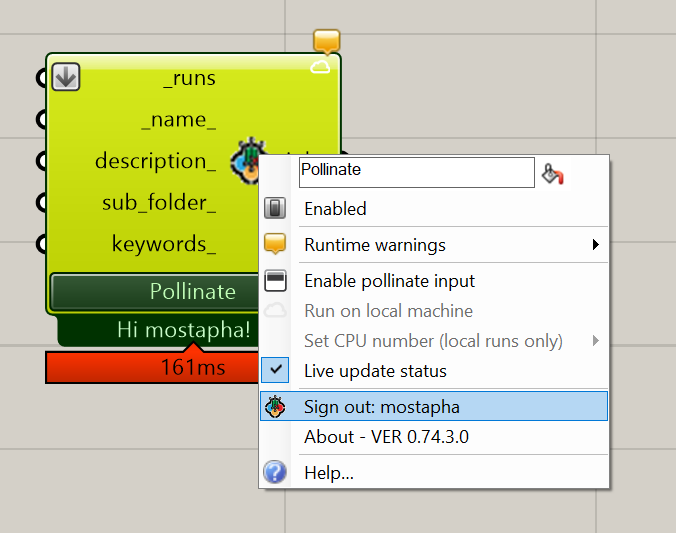Open the yellow warning balloon above component
The height and width of the screenshot is (533, 676).
(x=327, y=42)
